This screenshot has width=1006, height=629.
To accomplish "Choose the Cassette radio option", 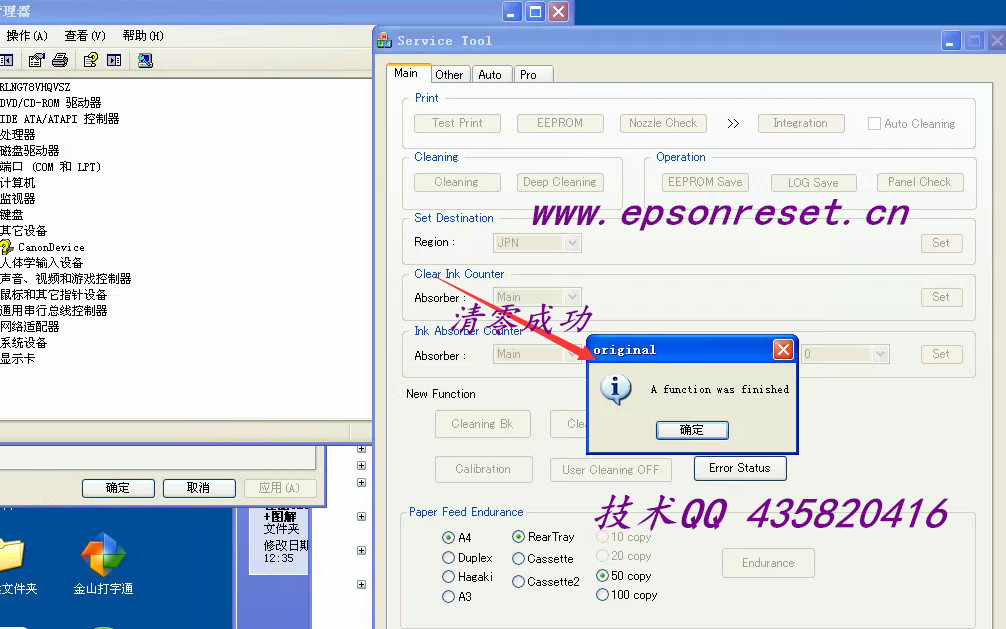I will 518,559.
